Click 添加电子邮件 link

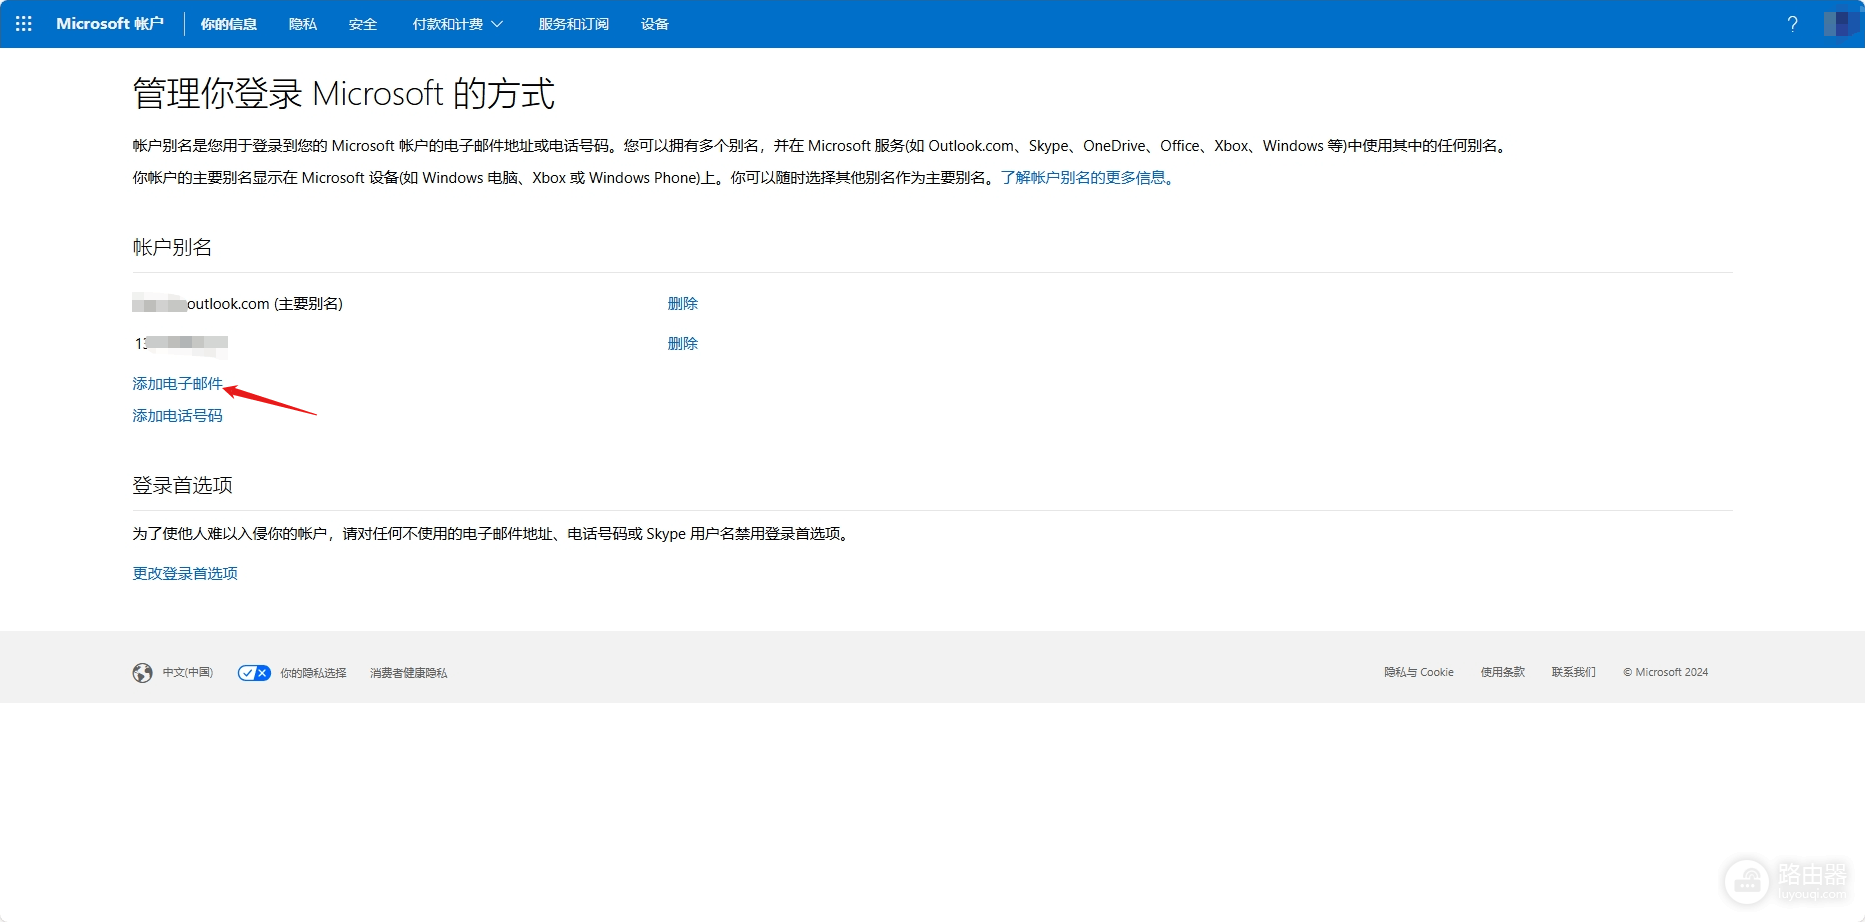[177, 383]
